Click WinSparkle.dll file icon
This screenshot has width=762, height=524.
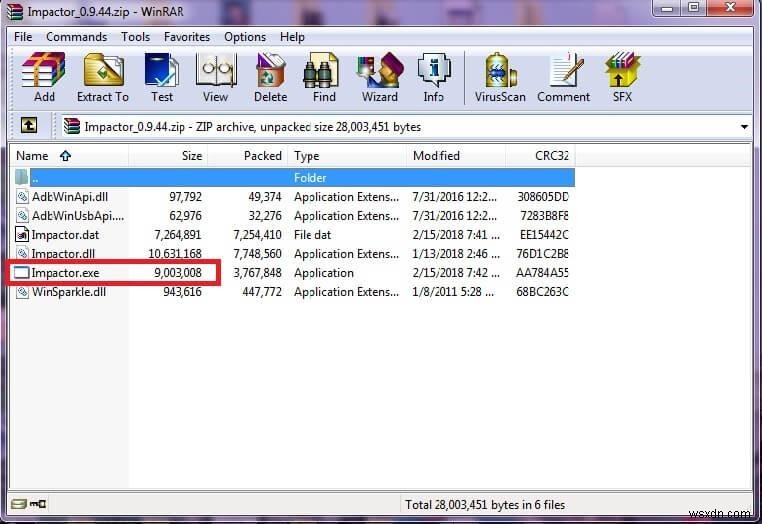click(22, 292)
